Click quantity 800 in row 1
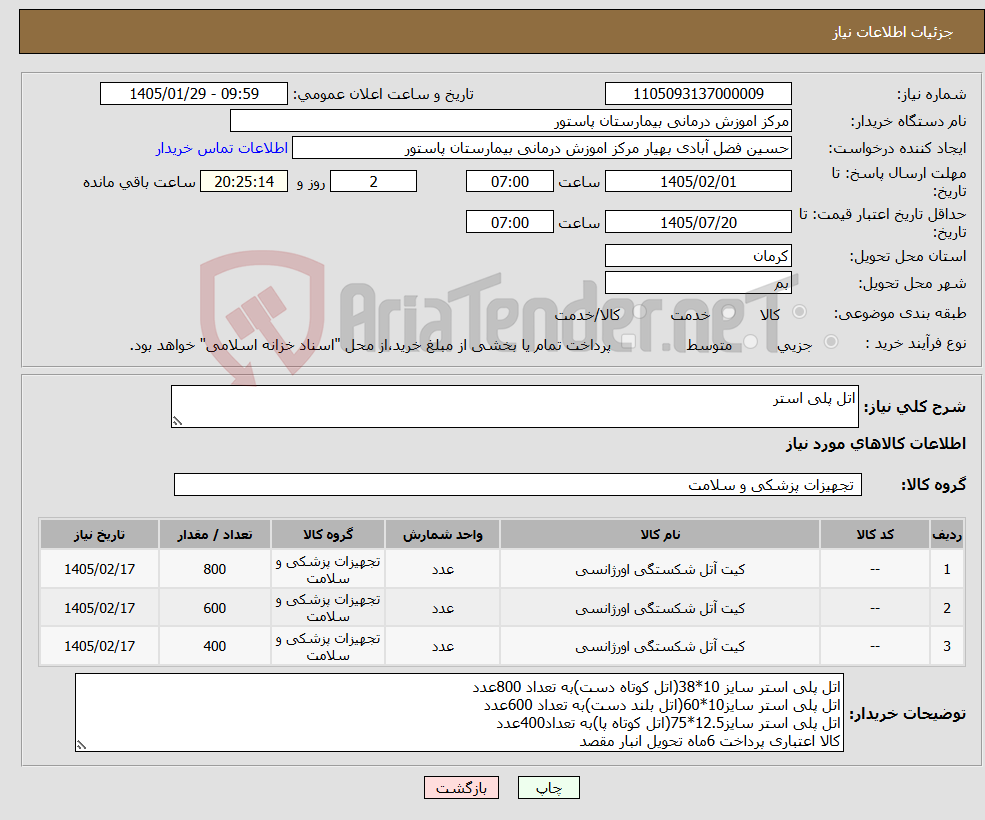Viewport: 985px width, 820px height. click(215, 569)
